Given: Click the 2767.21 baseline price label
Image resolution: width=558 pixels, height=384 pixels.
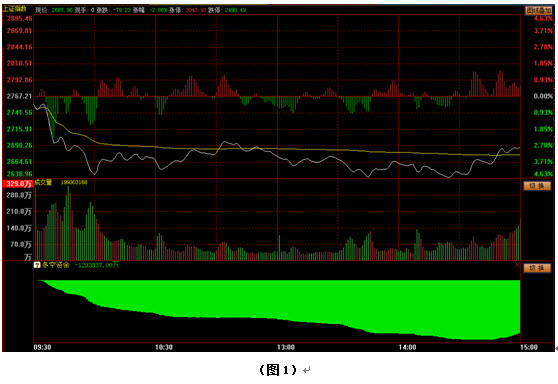Looking at the screenshot, I should coord(20,96).
